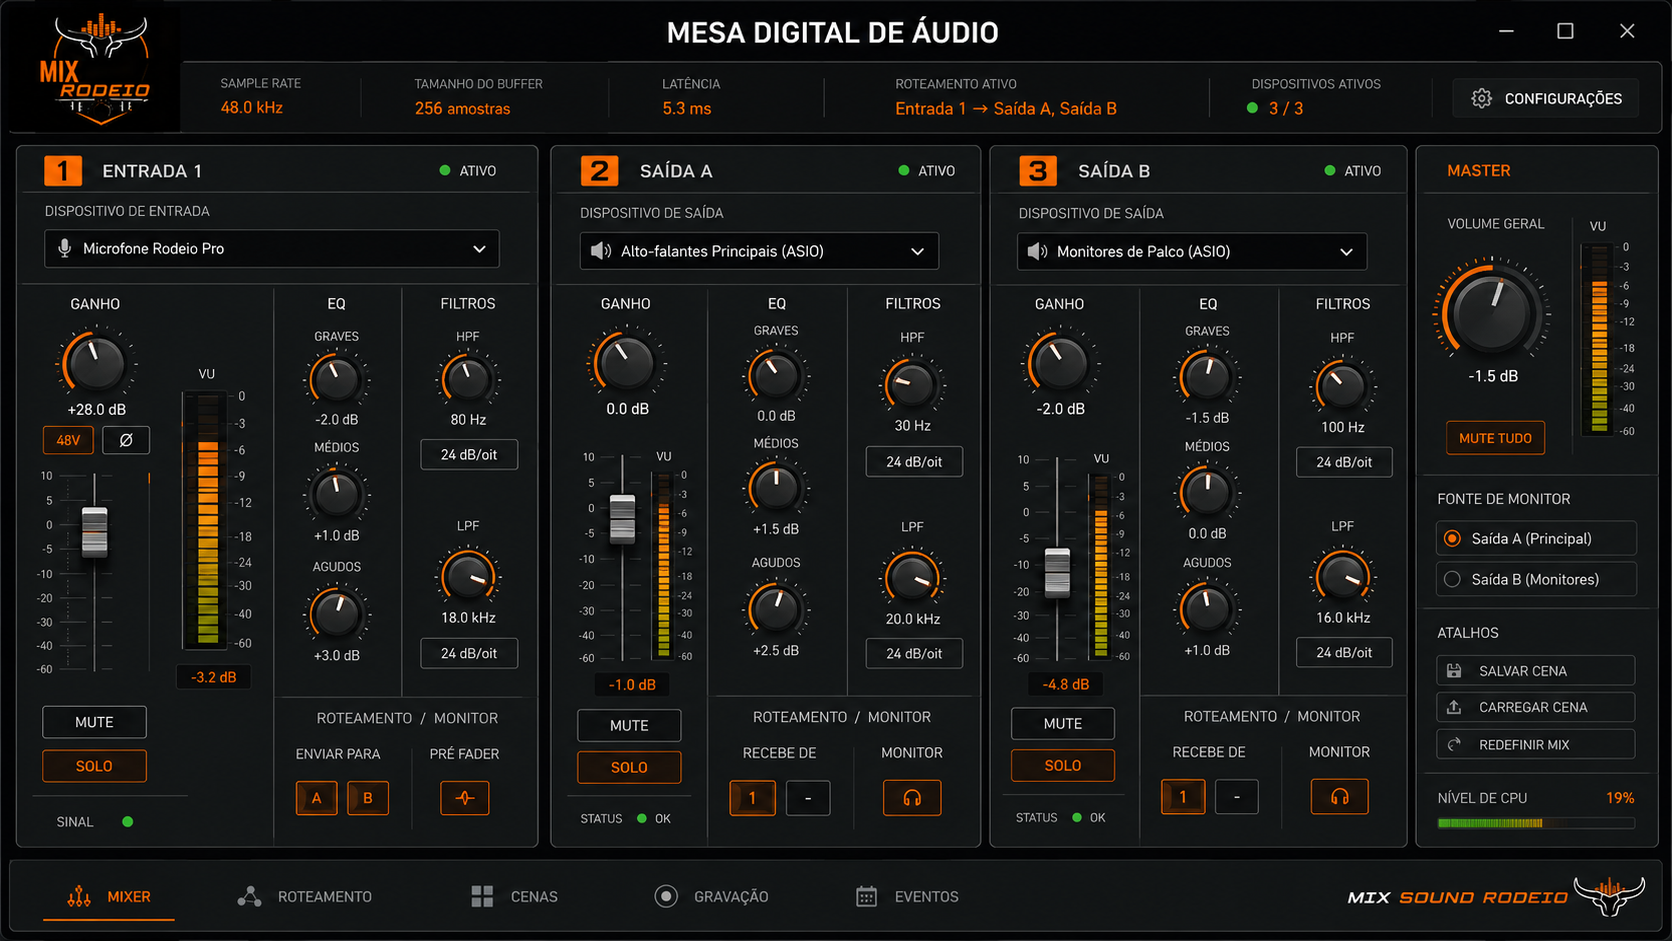Open Monitores de Palco (ASIO) dropdown
The width and height of the screenshot is (1672, 941).
click(x=1192, y=251)
